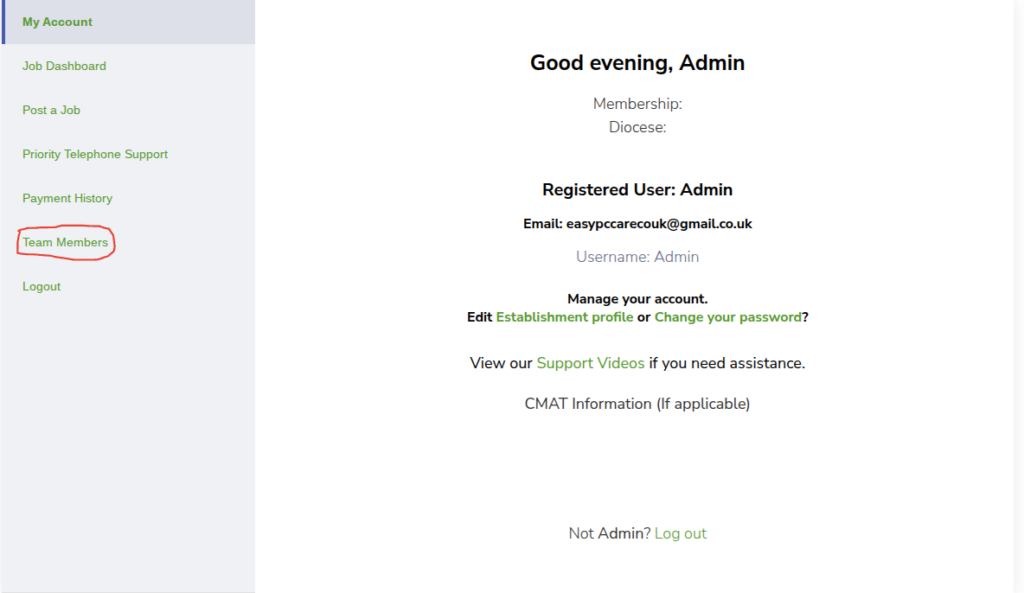The width and height of the screenshot is (1024, 593).
Task: Open the circled Team Members item
Action: tap(65, 242)
